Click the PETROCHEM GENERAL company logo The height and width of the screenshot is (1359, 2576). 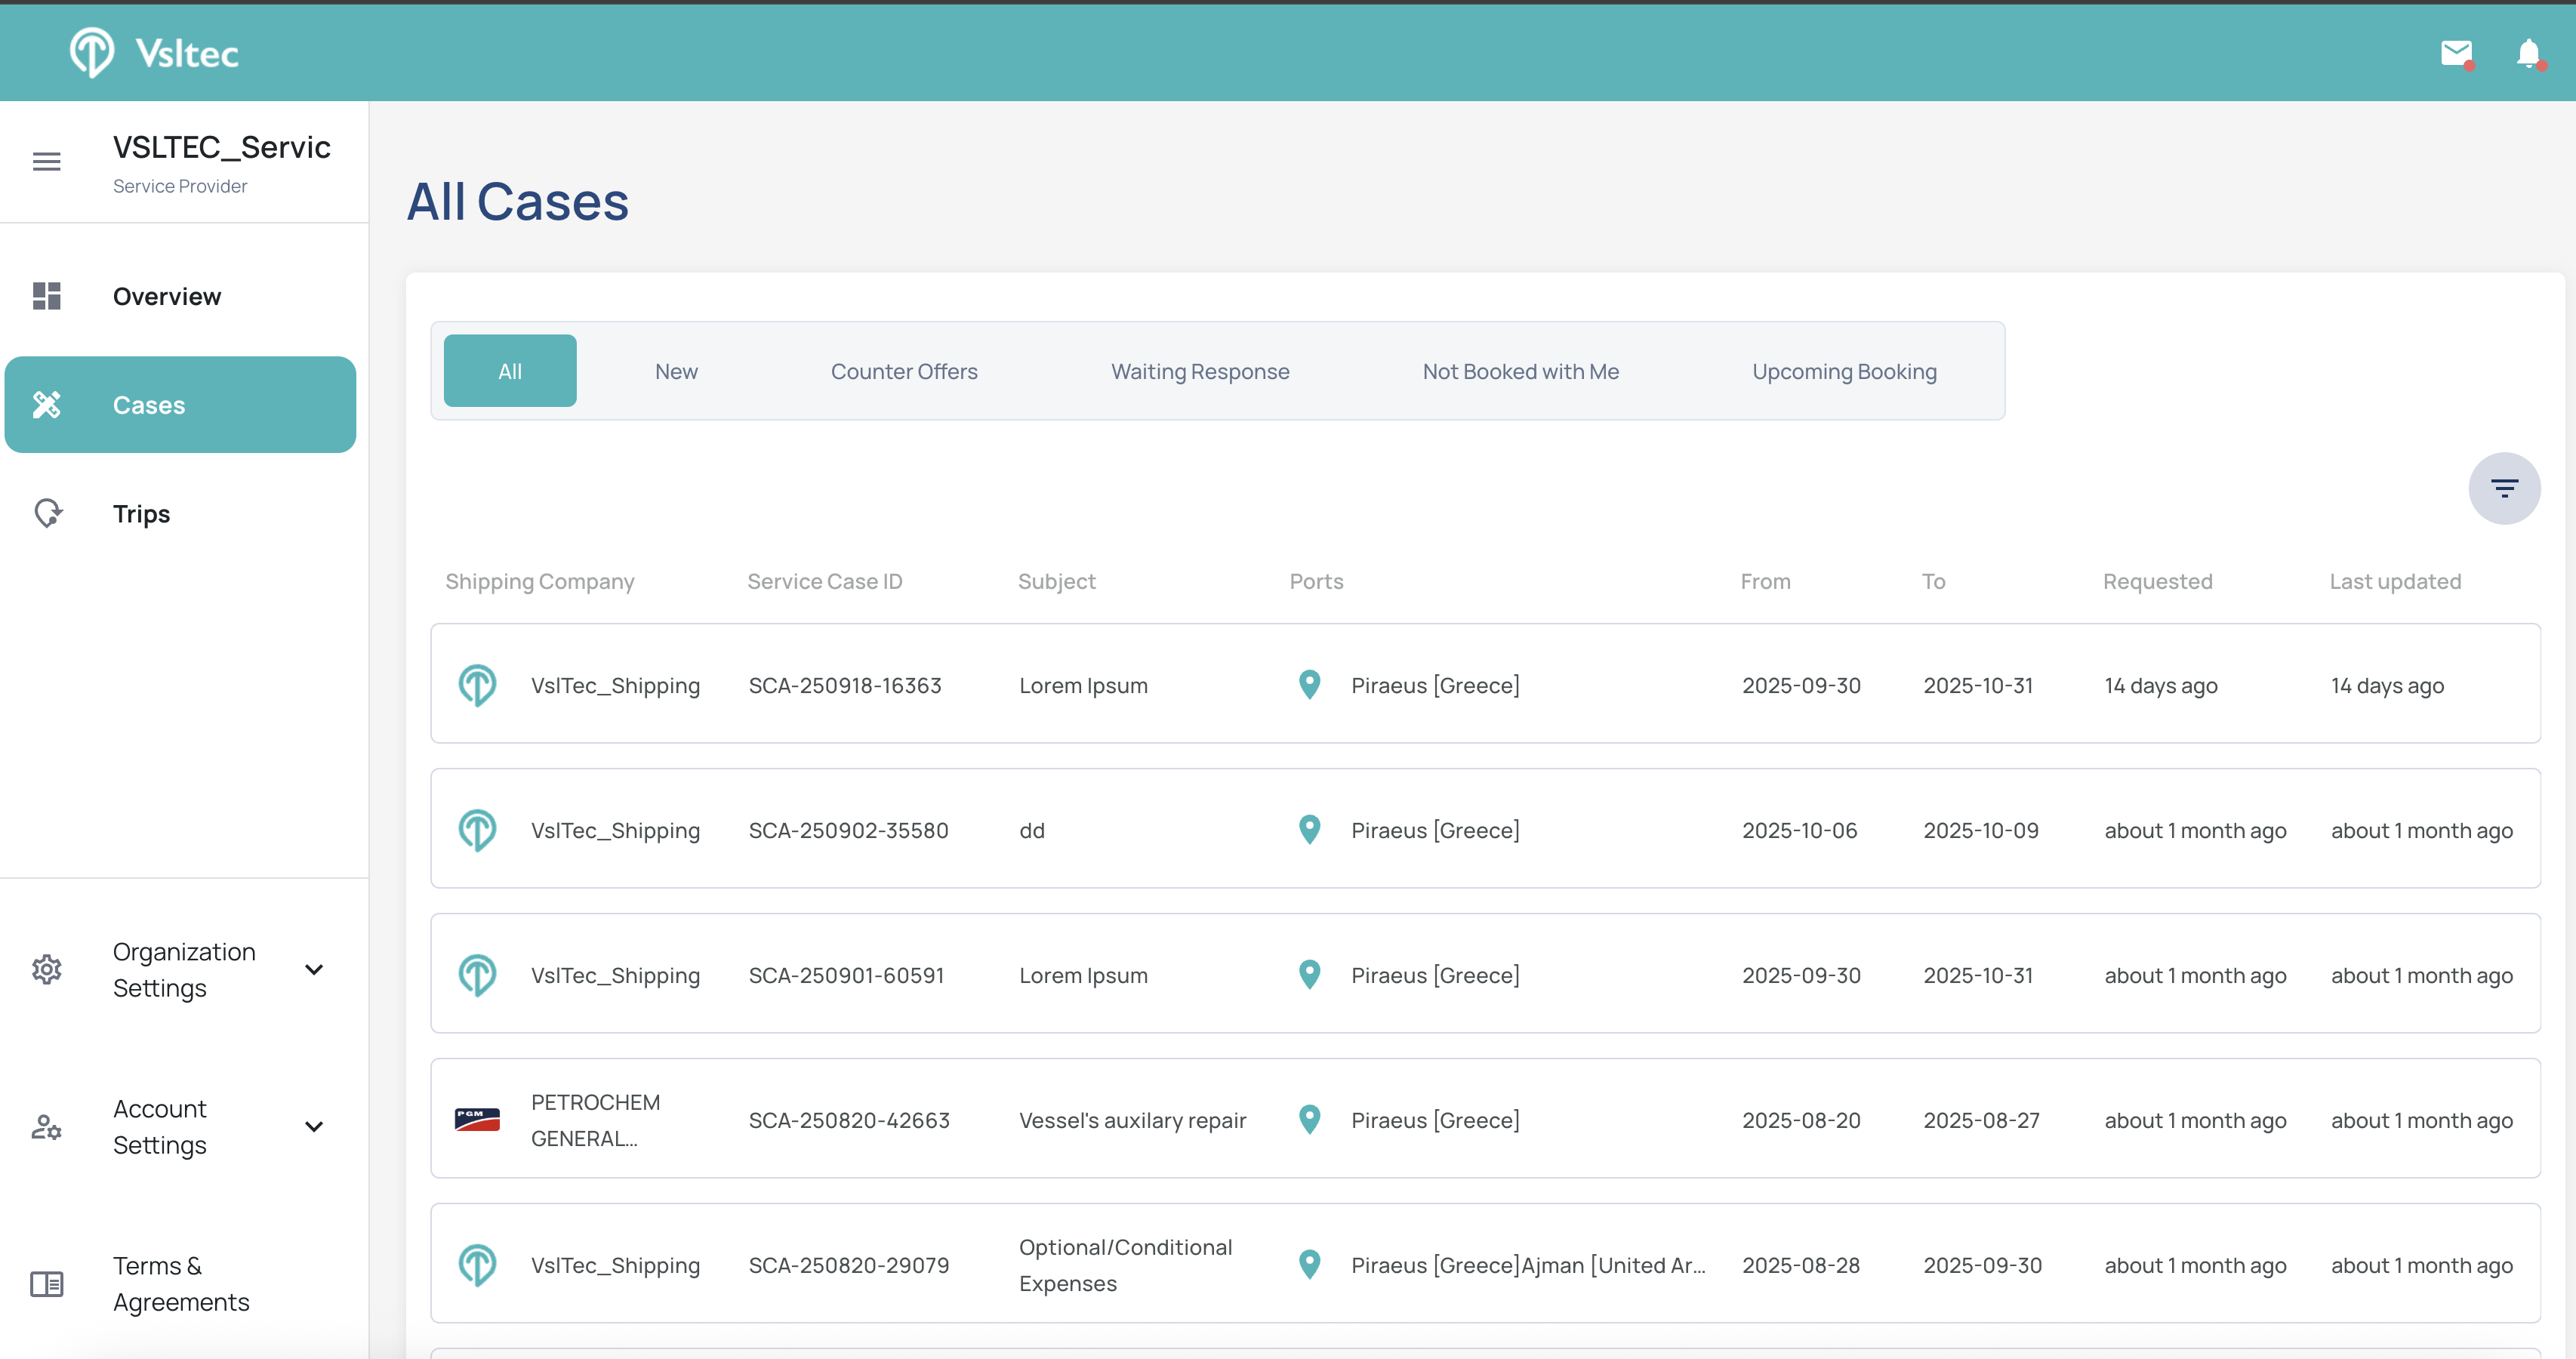pos(477,1120)
